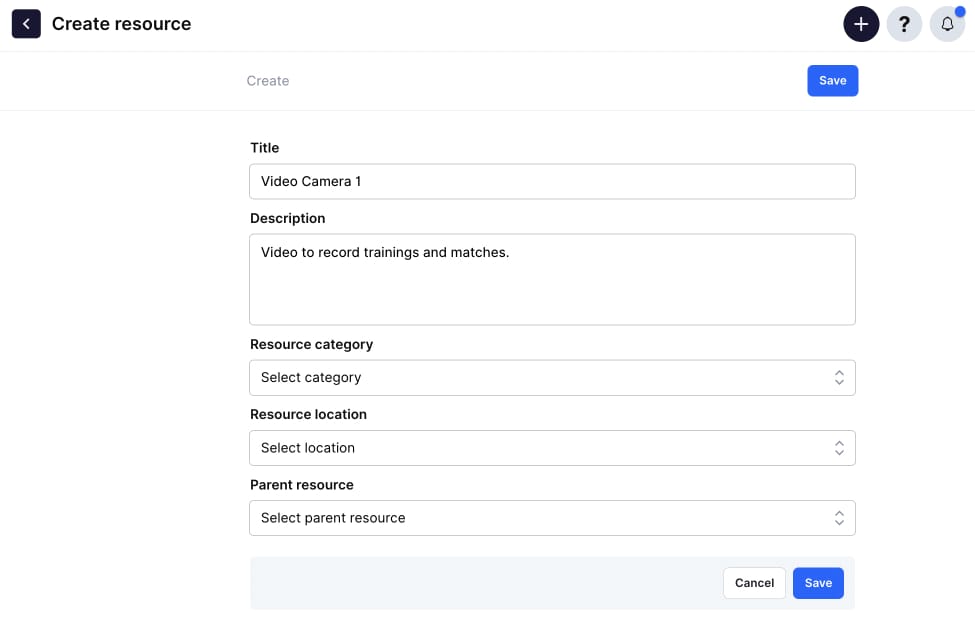Click the up-down chevron in Parent resource
Screen dimensions: 975x627
[839, 518]
